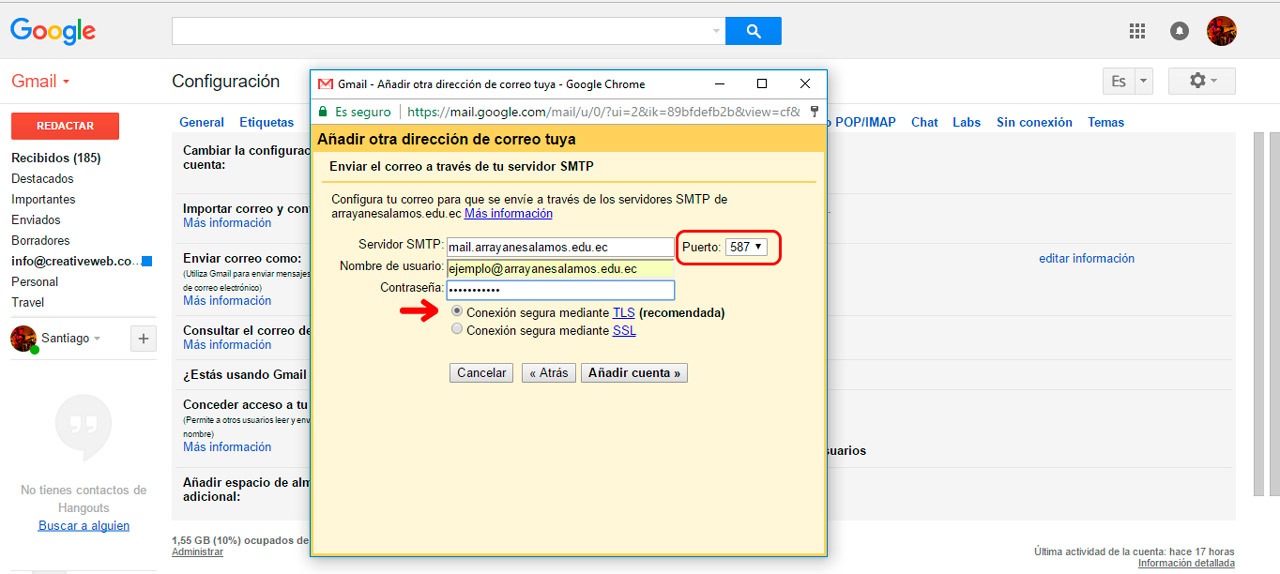Screen dimensions: 1280x574
Task: Click the Administrar storage link
Action: (x=197, y=552)
